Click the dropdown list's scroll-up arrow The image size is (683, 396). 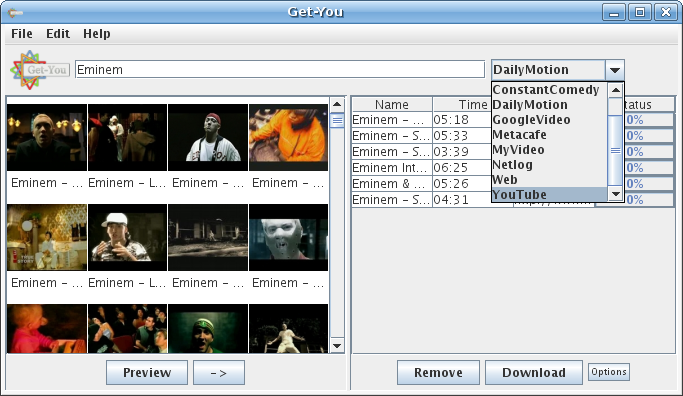(x=615, y=90)
